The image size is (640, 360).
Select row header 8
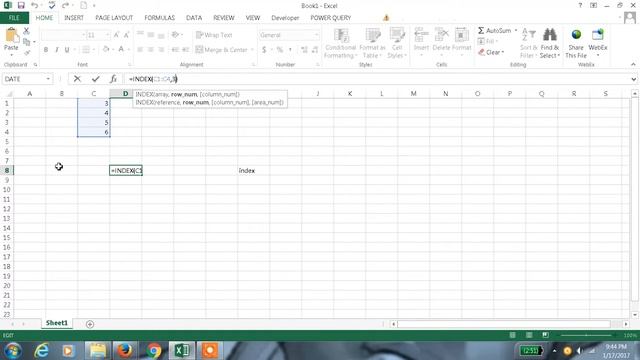[7, 171]
